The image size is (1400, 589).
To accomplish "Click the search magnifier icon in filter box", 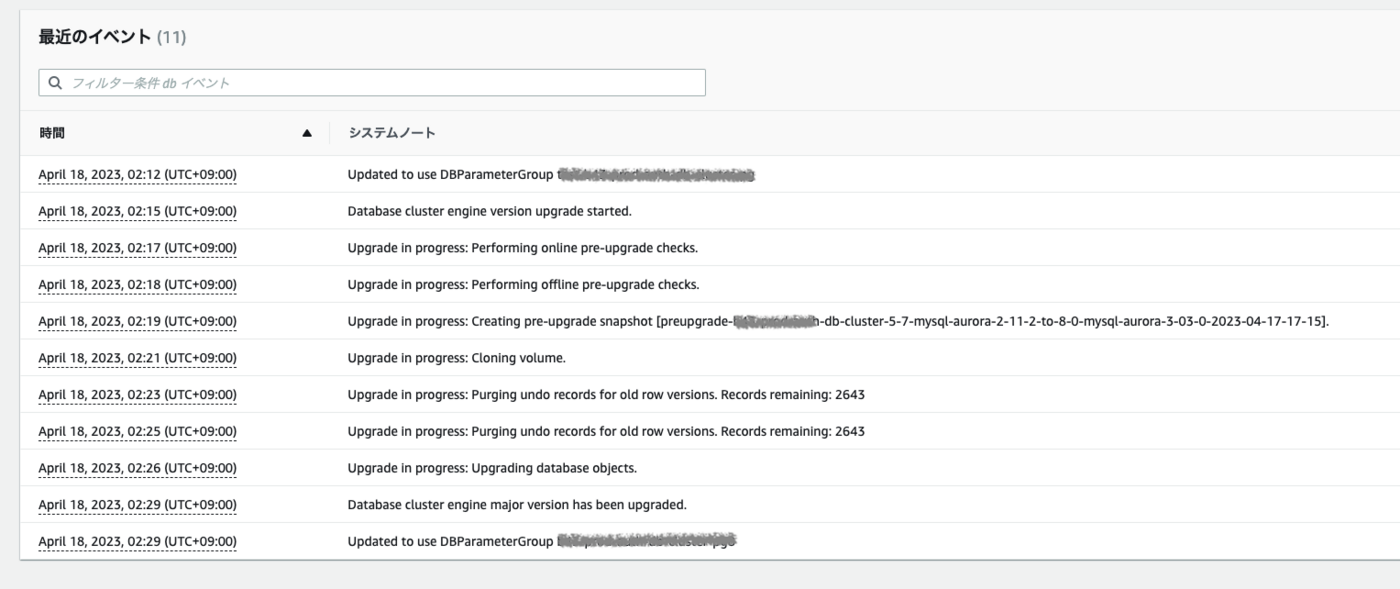I will click(55, 83).
